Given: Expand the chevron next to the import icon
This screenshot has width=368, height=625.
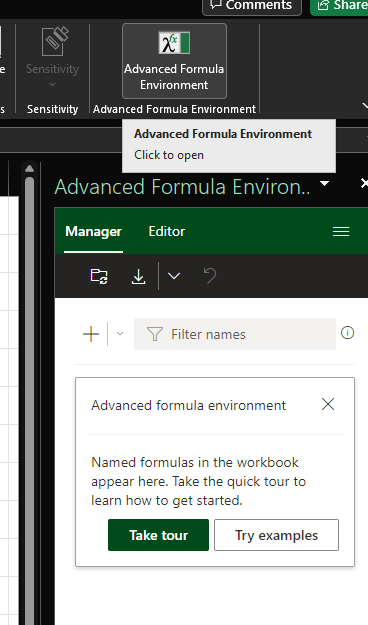Looking at the screenshot, I should 174,276.
